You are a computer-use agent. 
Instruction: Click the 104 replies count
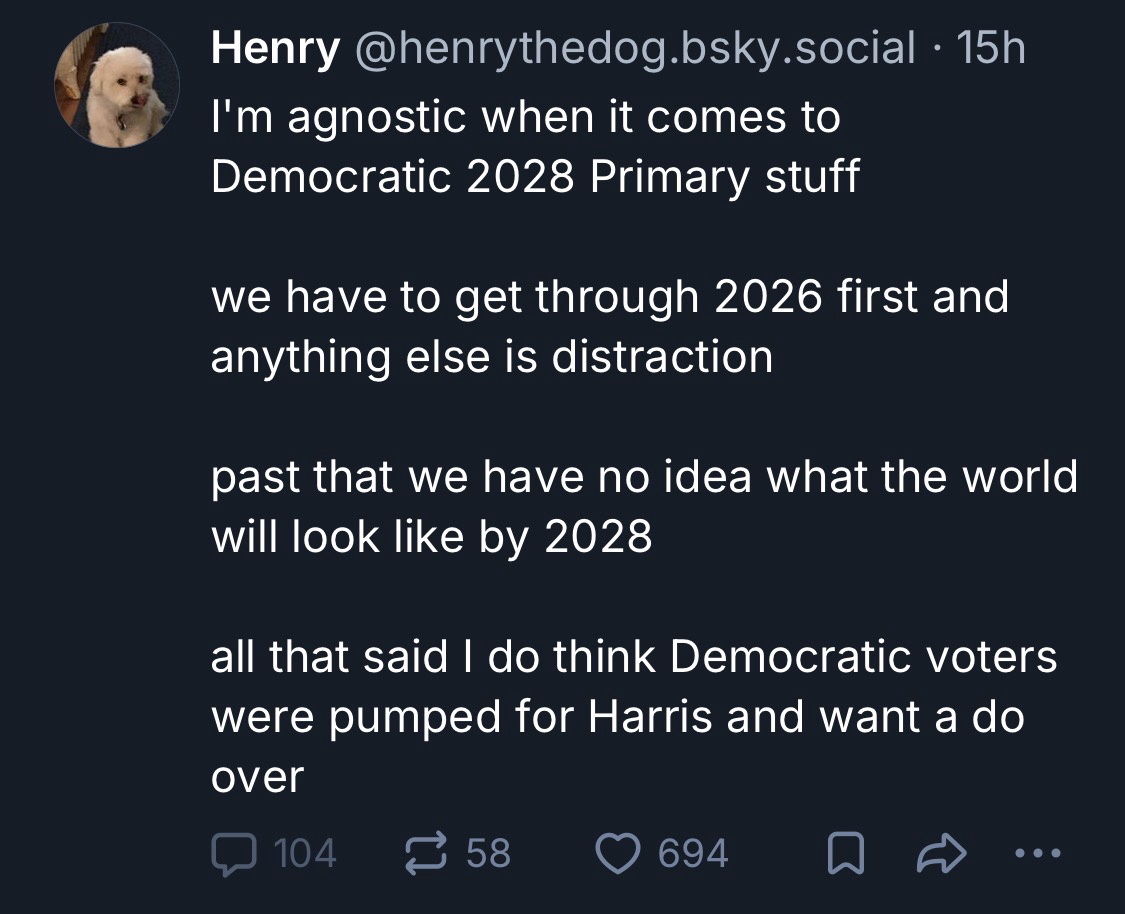click(x=304, y=853)
